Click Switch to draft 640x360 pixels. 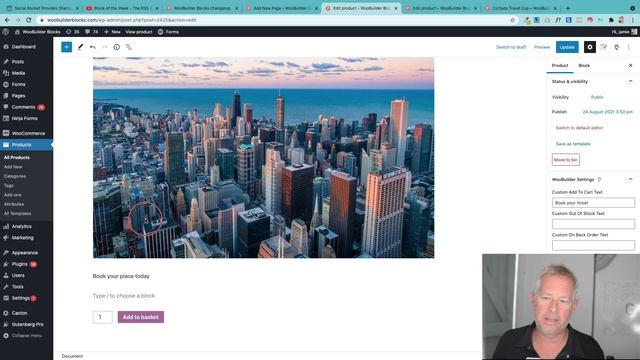(x=511, y=47)
